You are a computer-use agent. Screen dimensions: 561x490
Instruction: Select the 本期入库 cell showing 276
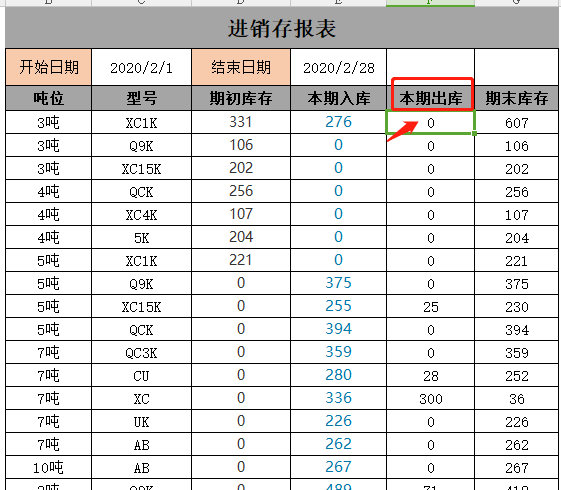(x=338, y=122)
